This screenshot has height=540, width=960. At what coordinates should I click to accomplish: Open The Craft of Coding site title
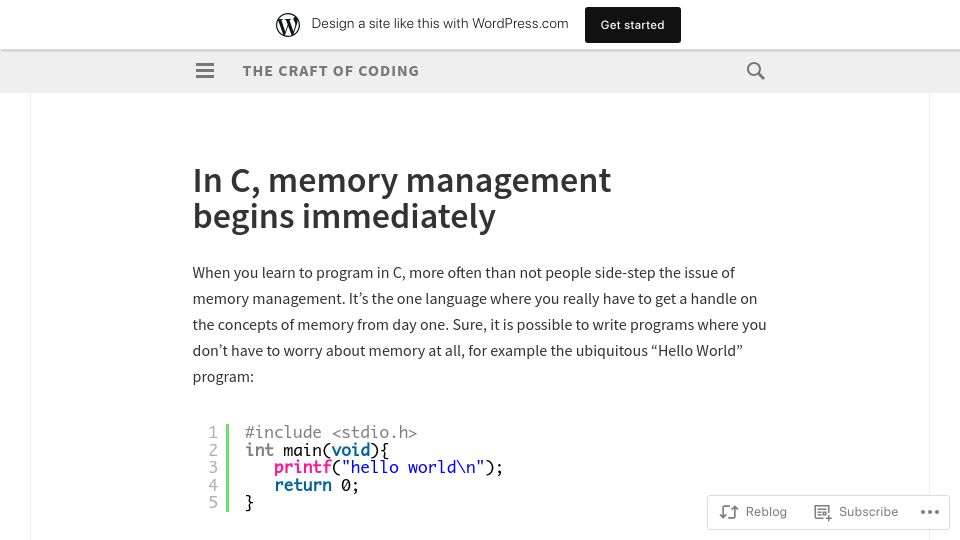(331, 71)
